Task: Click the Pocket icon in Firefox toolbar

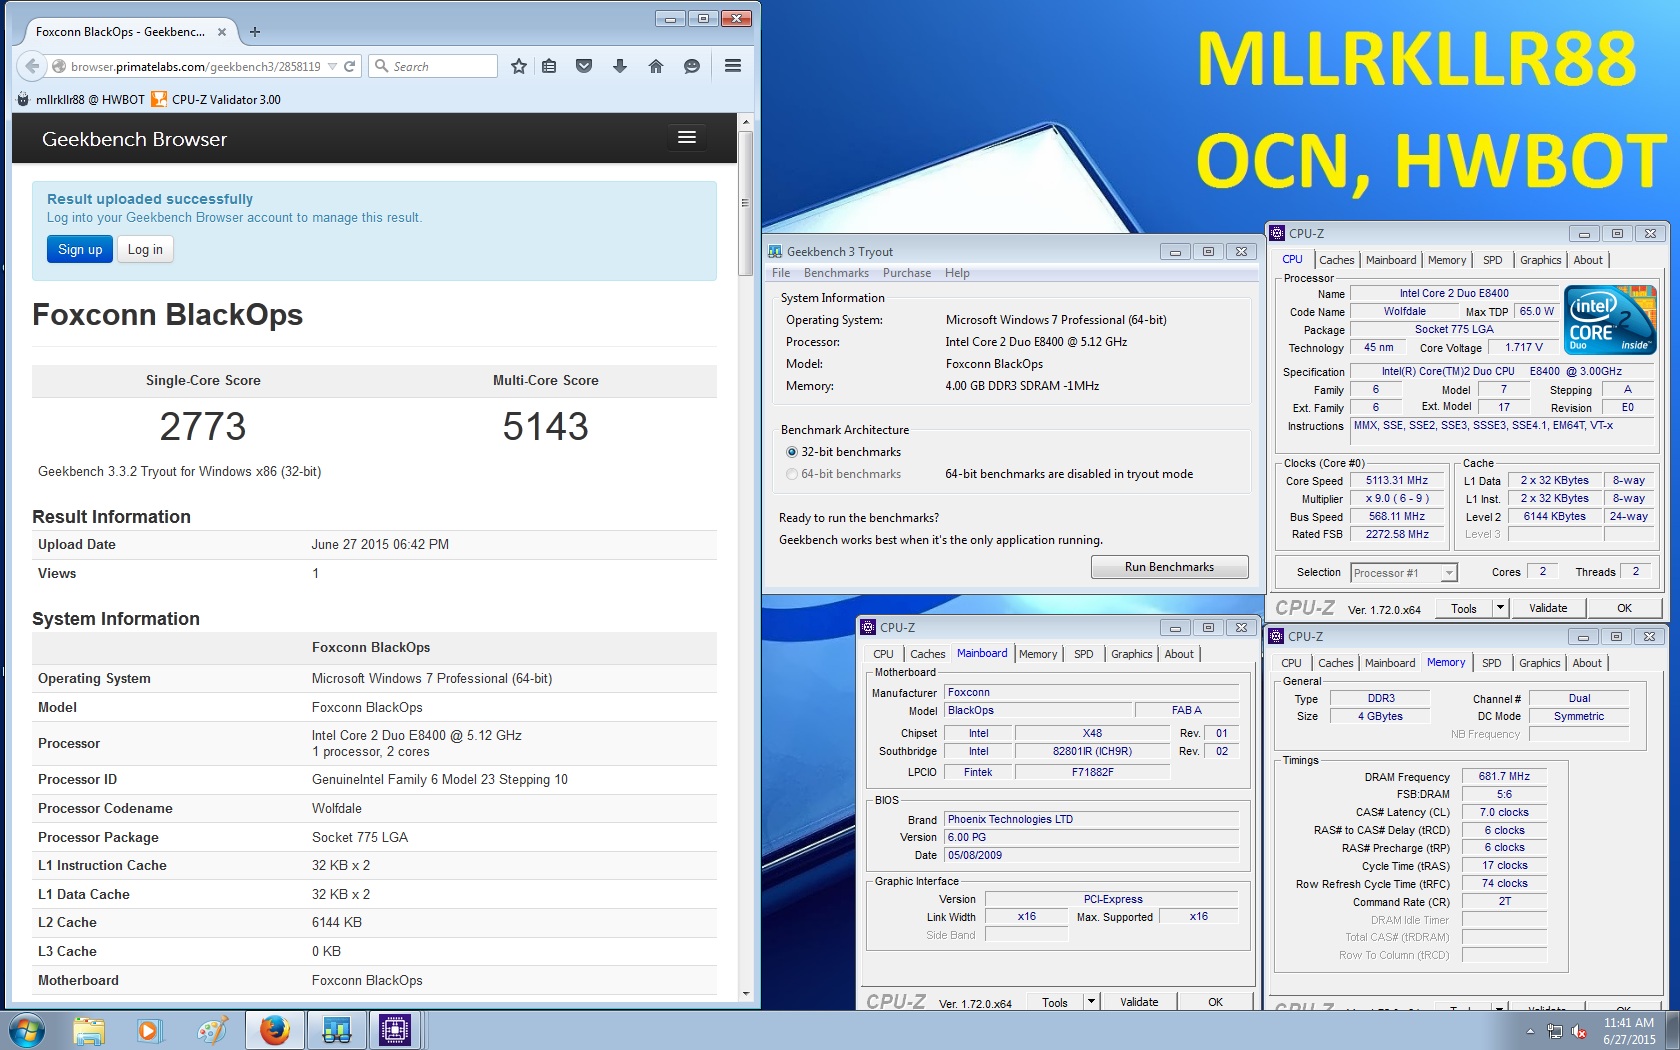Action: click(584, 66)
